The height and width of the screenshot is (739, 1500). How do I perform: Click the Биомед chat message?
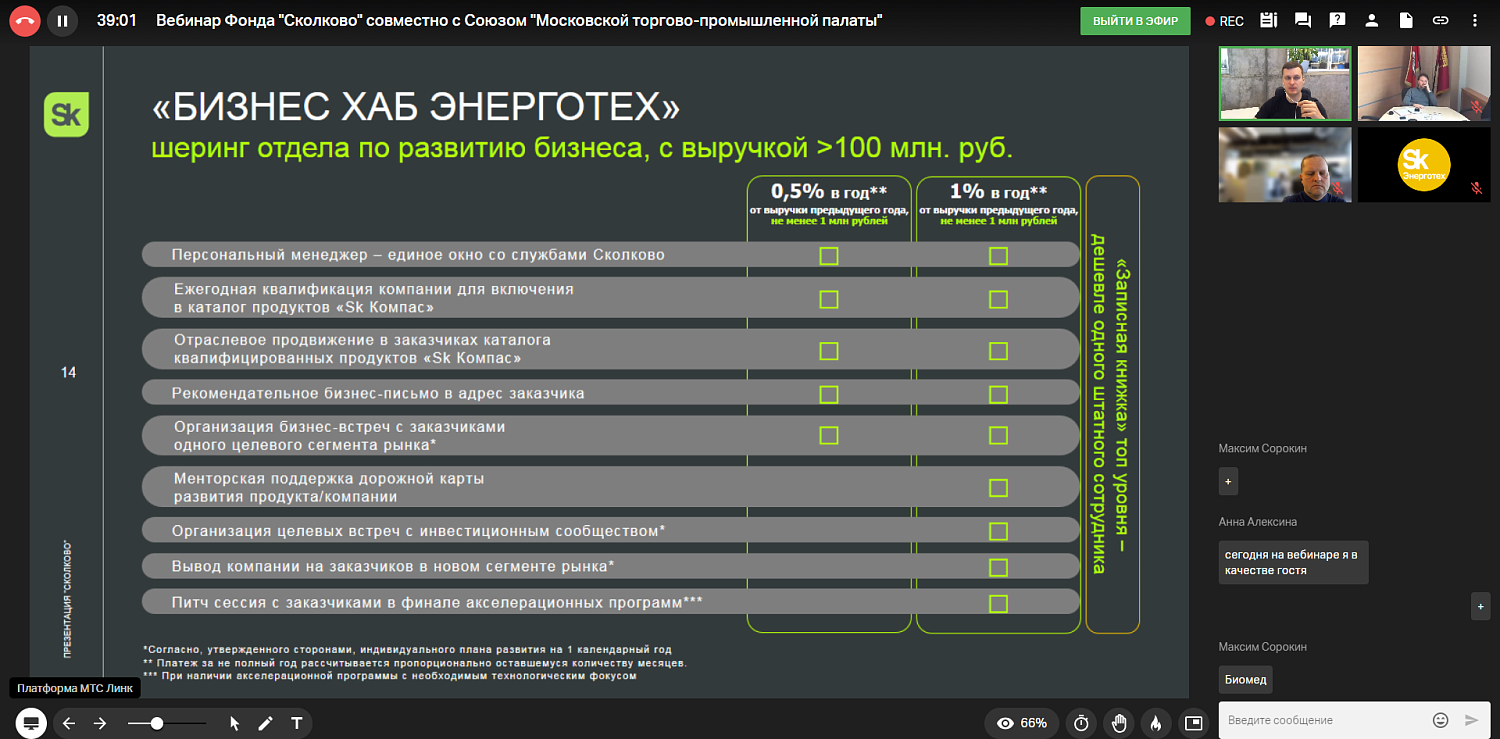coord(1245,680)
